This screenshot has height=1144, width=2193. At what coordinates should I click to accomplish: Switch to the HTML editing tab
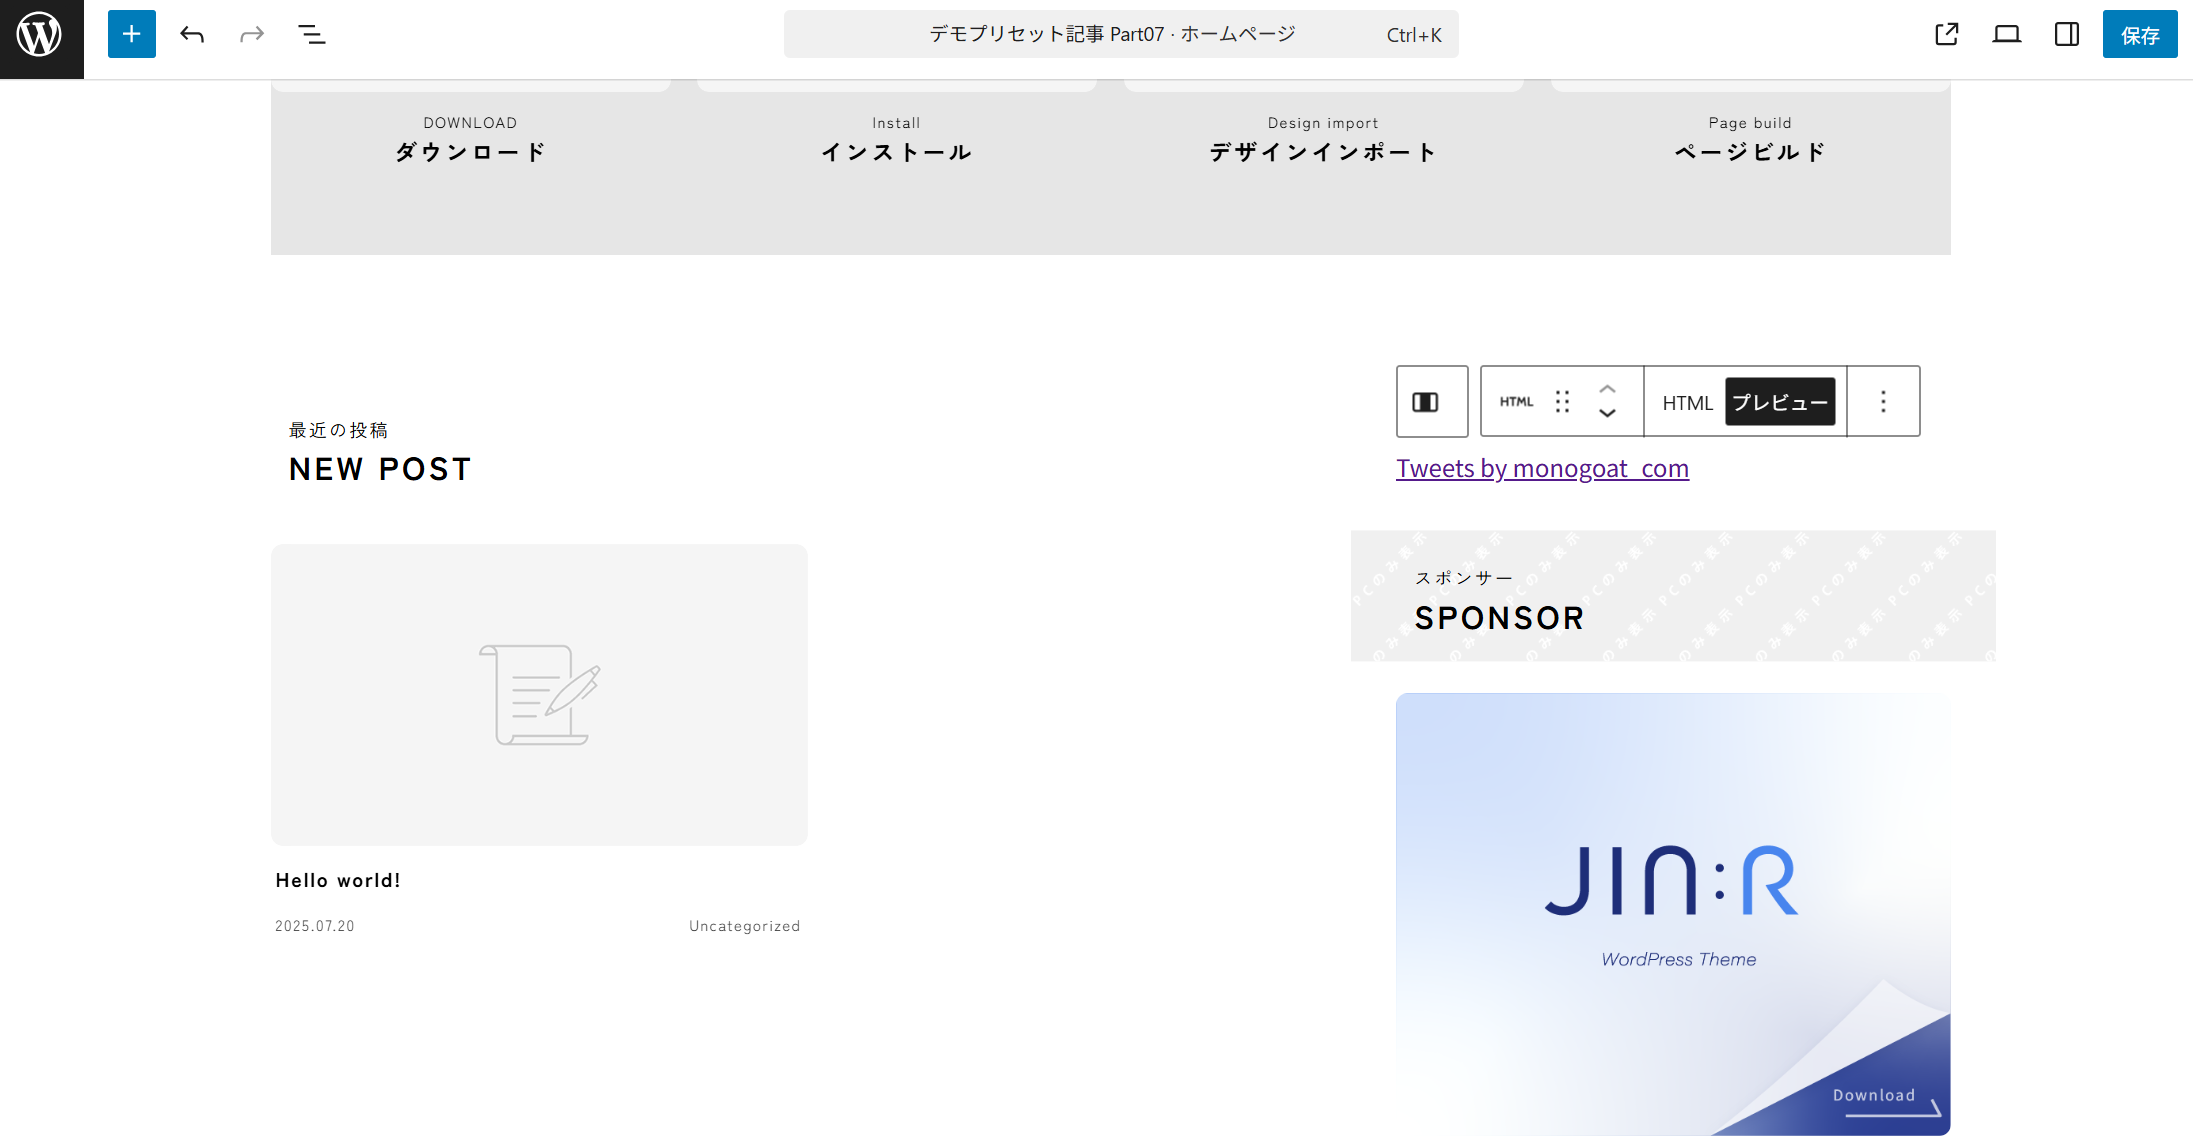(x=1688, y=402)
